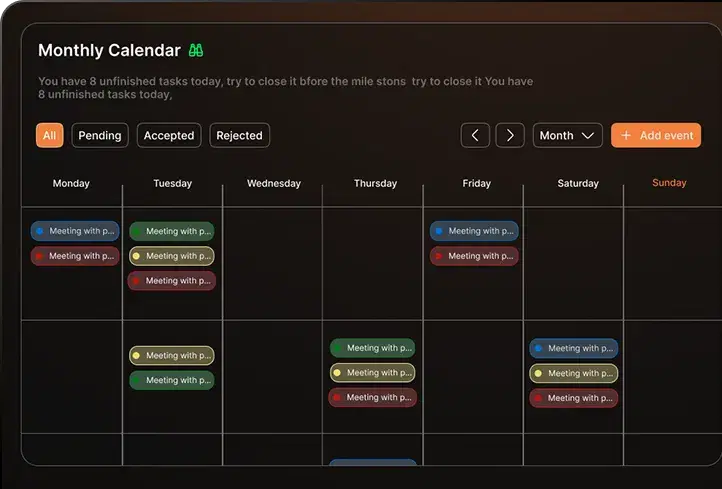Image resolution: width=722 pixels, height=489 pixels.
Task: Click the binoculars icon beside Monthly Calendar
Action: 196,51
